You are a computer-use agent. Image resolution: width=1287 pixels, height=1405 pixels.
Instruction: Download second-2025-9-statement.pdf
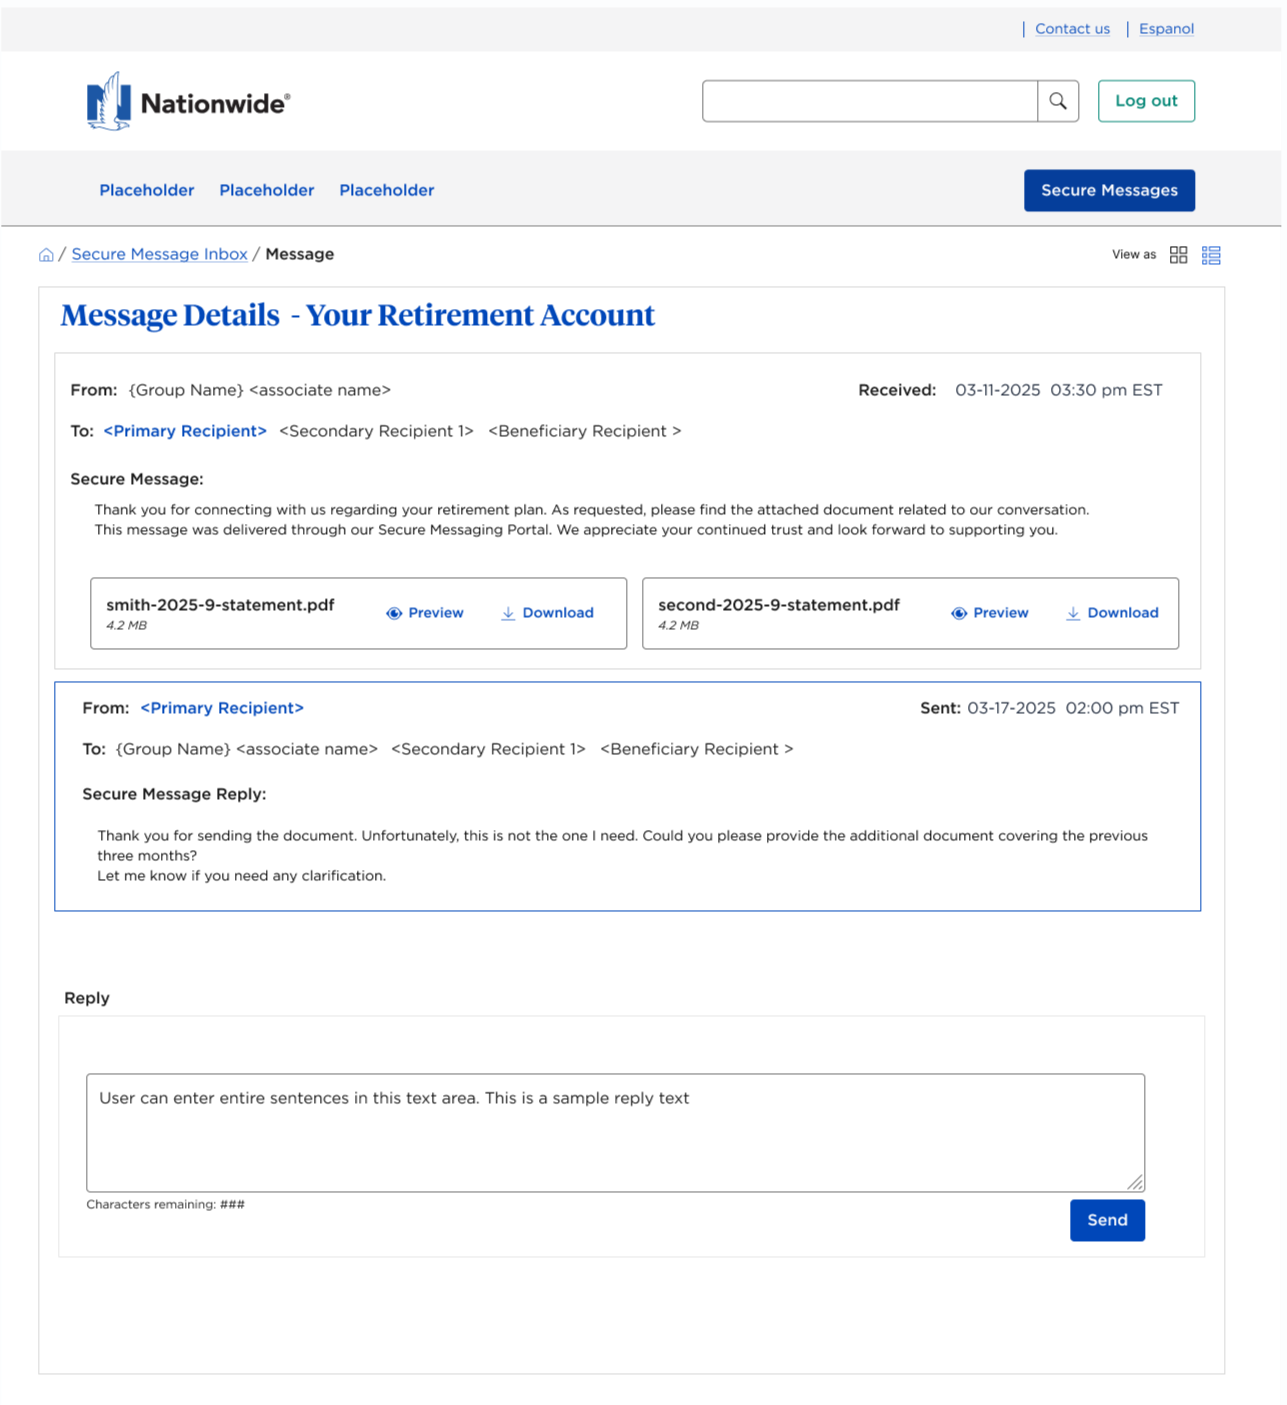point(1112,613)
